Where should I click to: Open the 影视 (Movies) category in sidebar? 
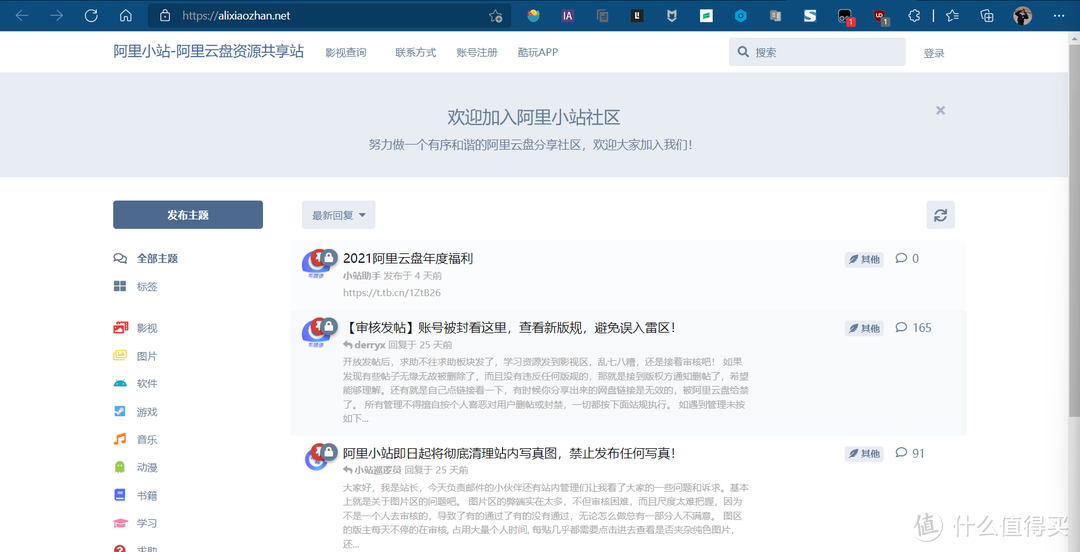pos(146,328)
